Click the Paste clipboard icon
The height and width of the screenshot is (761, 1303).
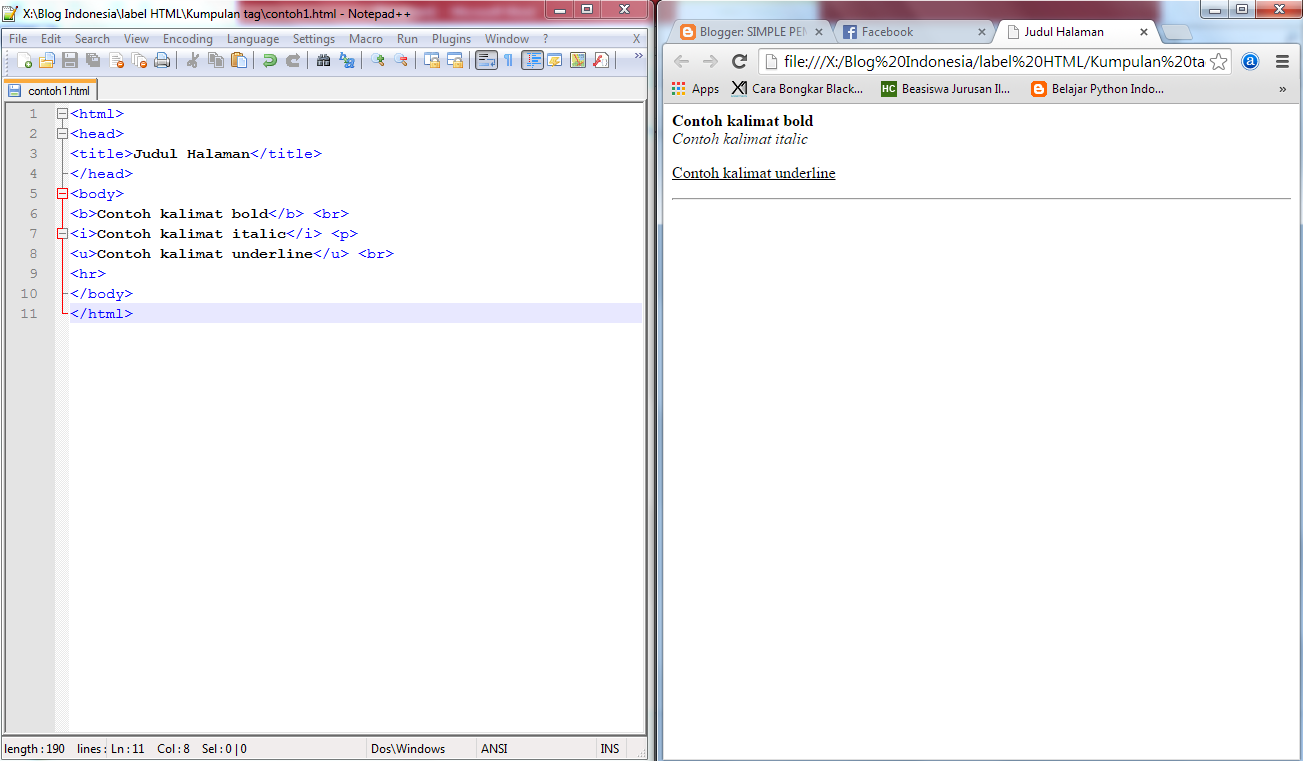(x=239, y=61)
